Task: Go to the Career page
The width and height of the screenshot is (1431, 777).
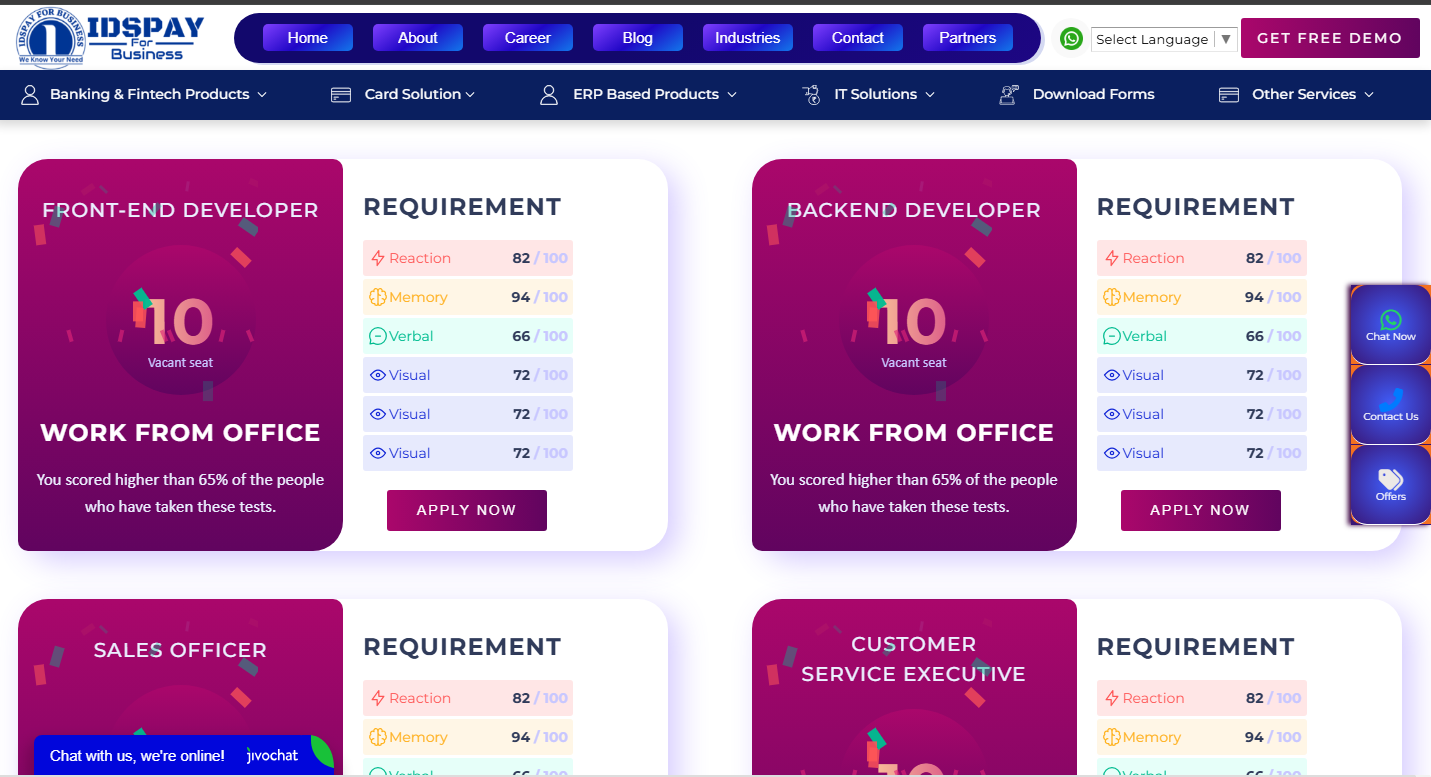Action: click(x=527, y=38)
